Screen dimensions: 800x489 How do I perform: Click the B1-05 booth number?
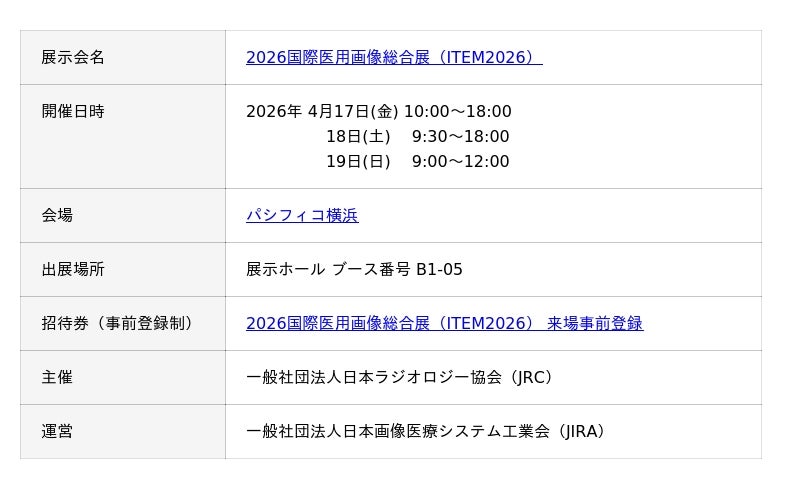point(439,270)
